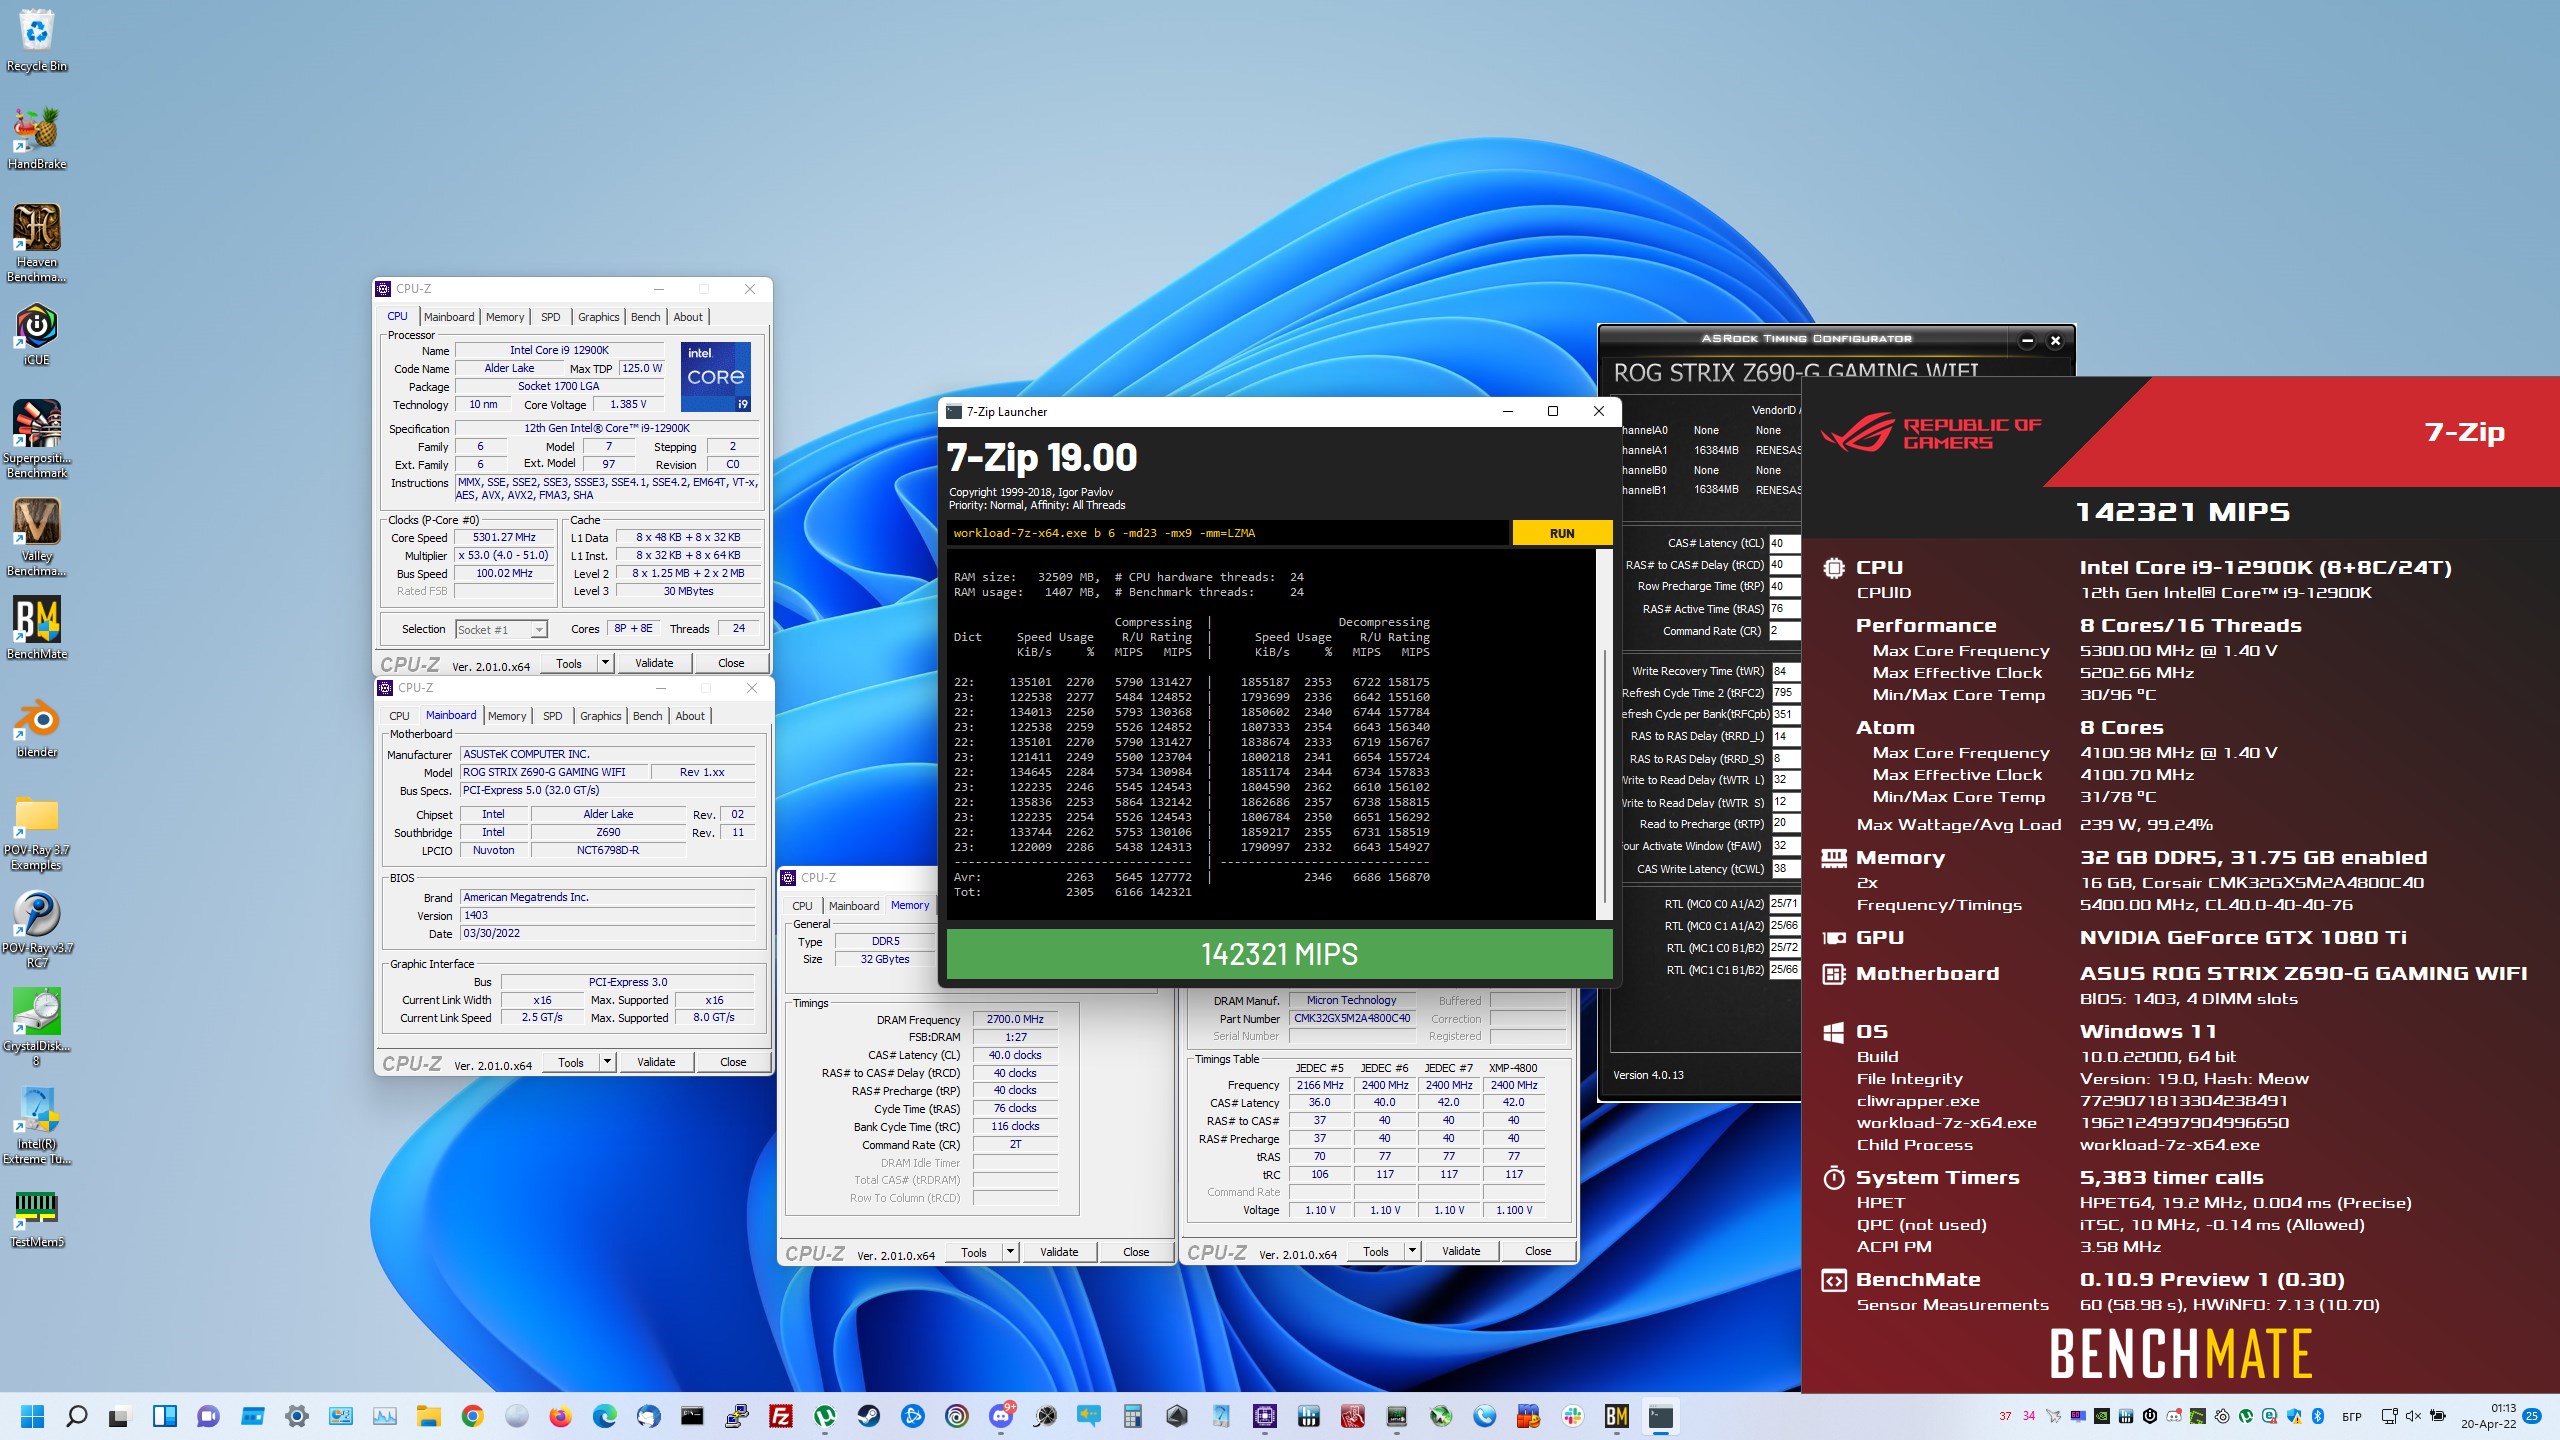
Task: Open BenchMate BM icon in taskbar
Action: 1617,1416
